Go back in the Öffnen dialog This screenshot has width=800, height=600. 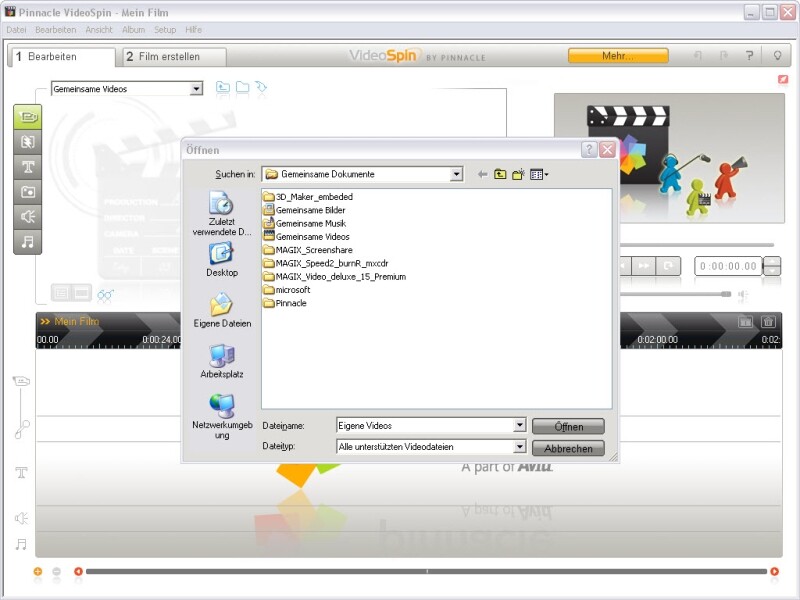pos(482,174)
